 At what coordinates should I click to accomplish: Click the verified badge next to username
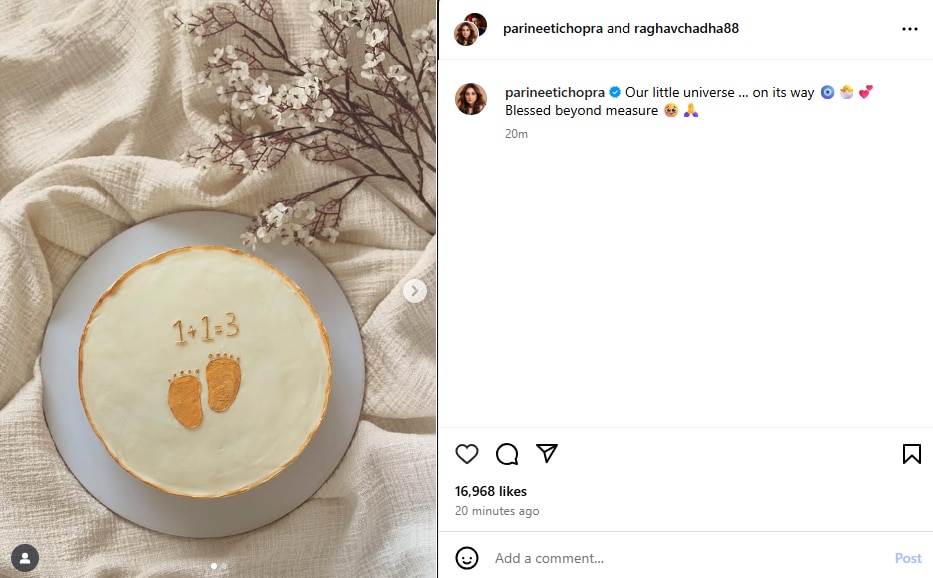pos(615,92)
